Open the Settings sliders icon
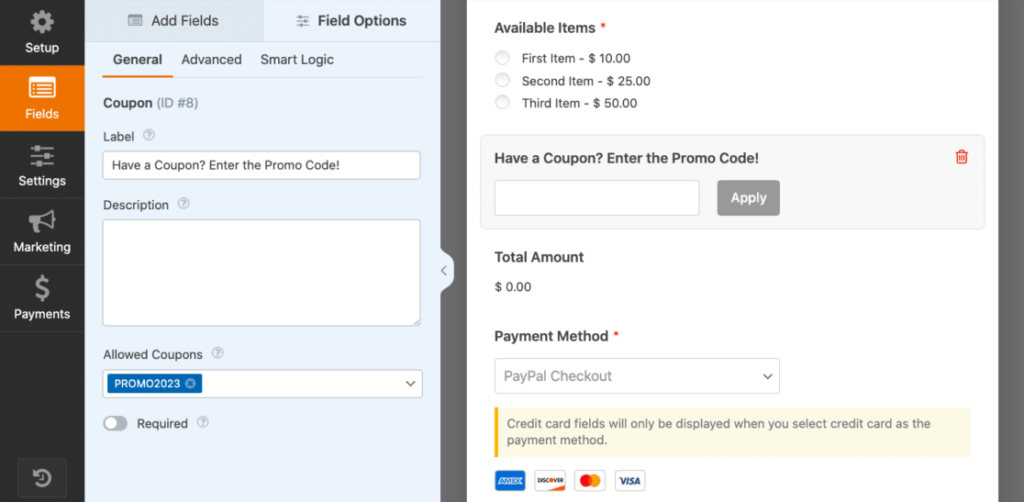1024x502 pixels. [42, 156]
